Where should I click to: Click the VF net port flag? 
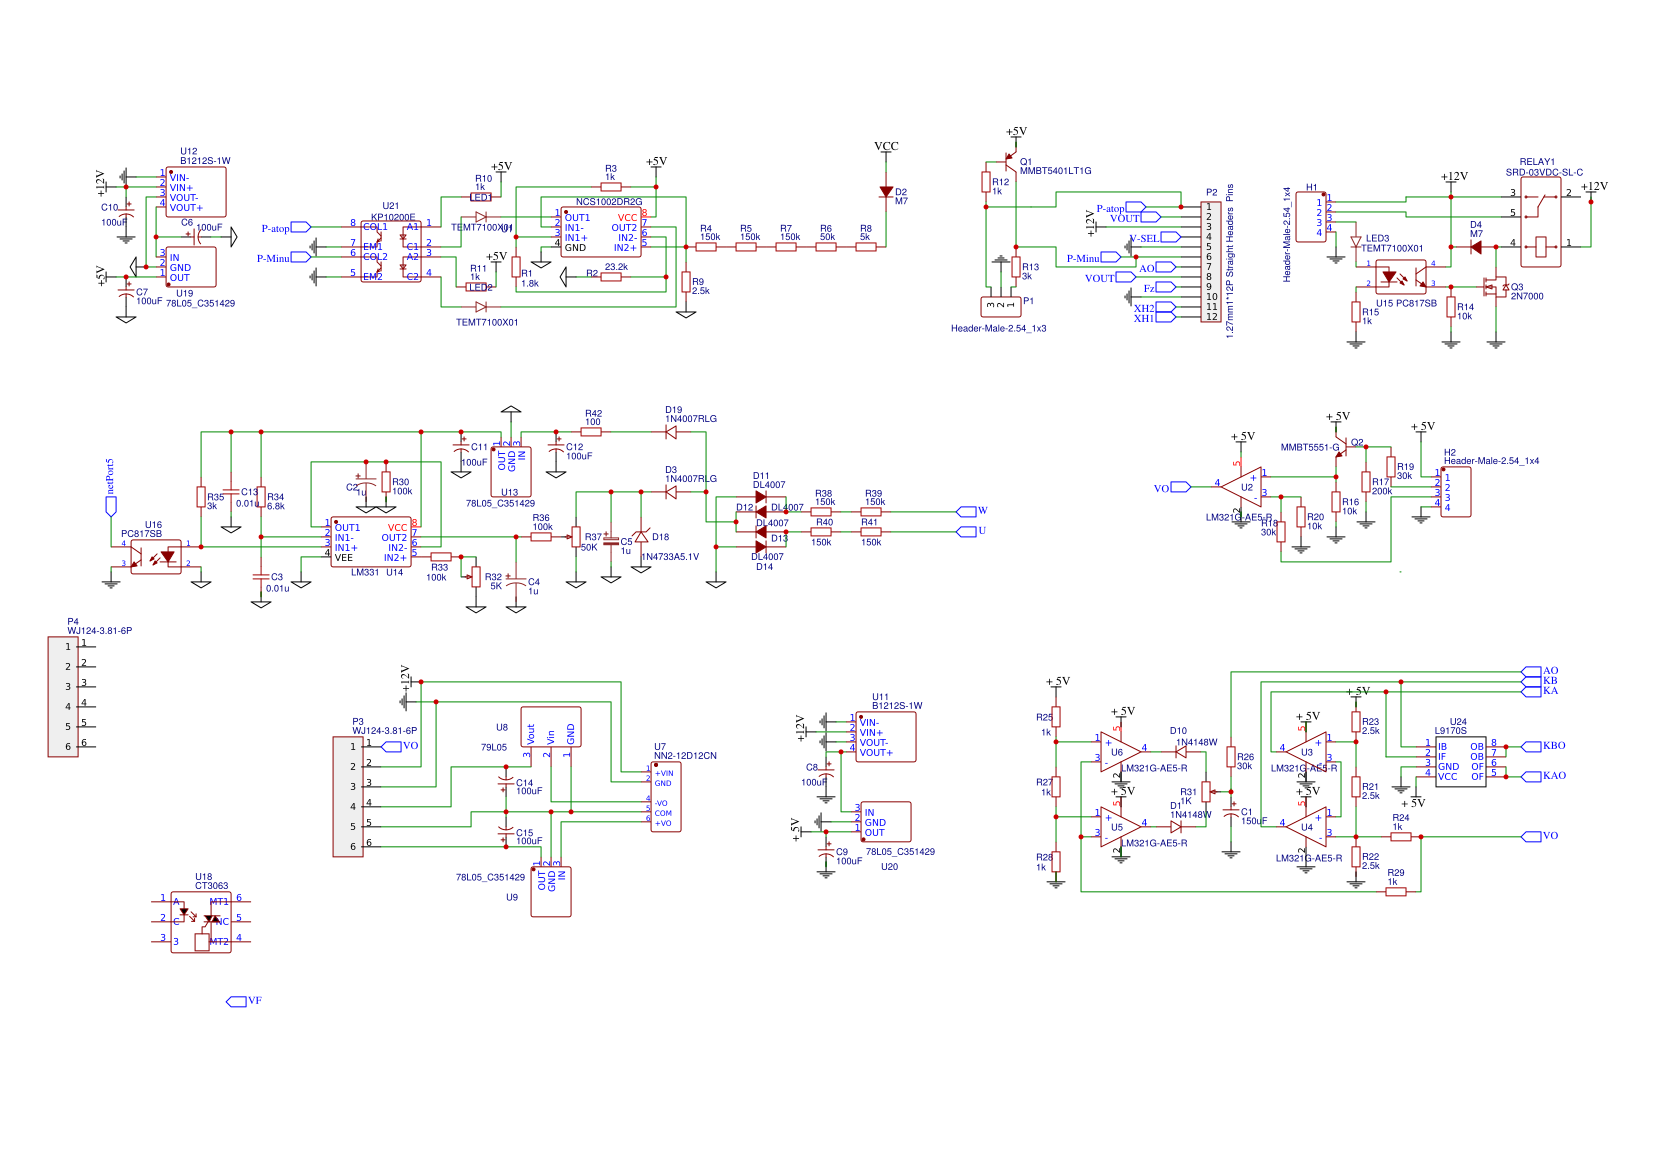pos(236,1001)
